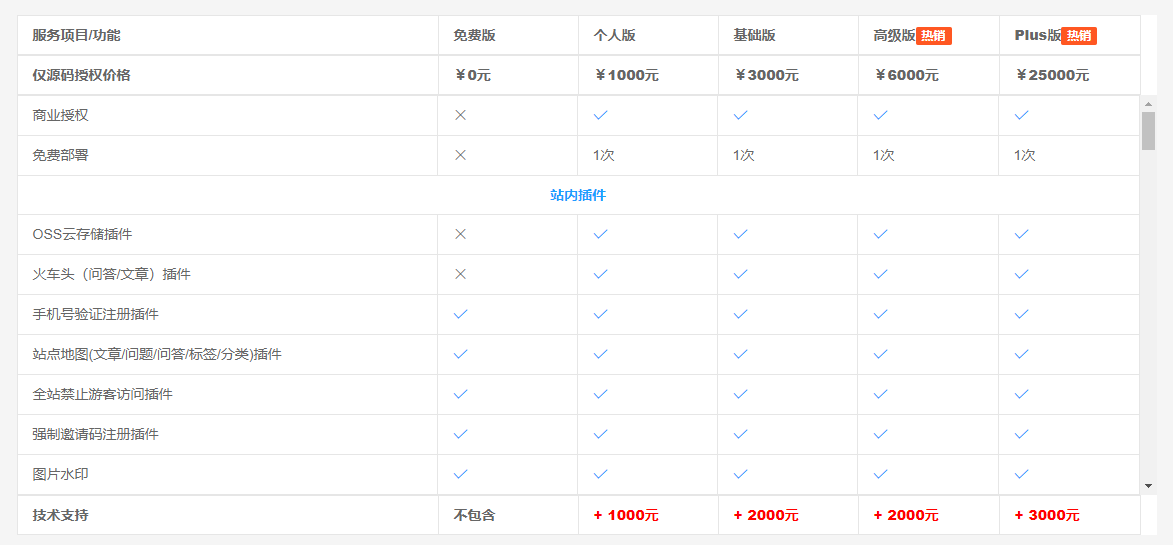
Task: Click the 热销 badge next to 高级版
Action: pos(934,36)
